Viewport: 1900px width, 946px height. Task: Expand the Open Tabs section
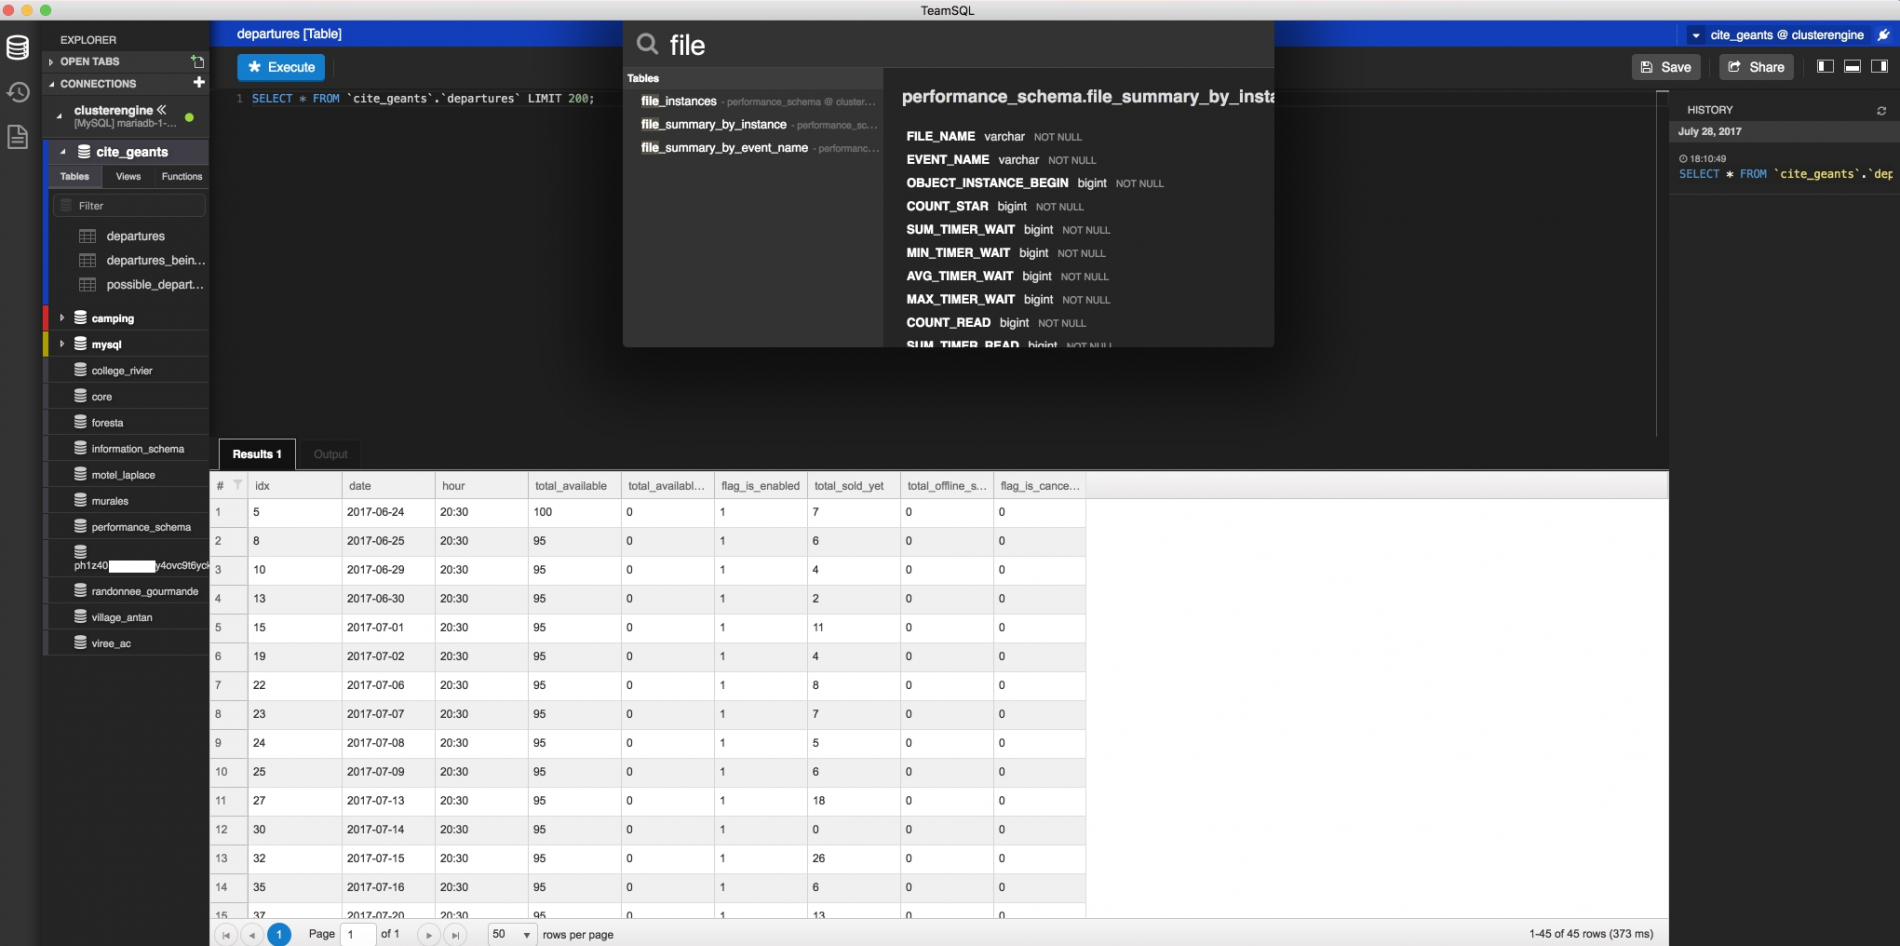[x=51, y=61]
